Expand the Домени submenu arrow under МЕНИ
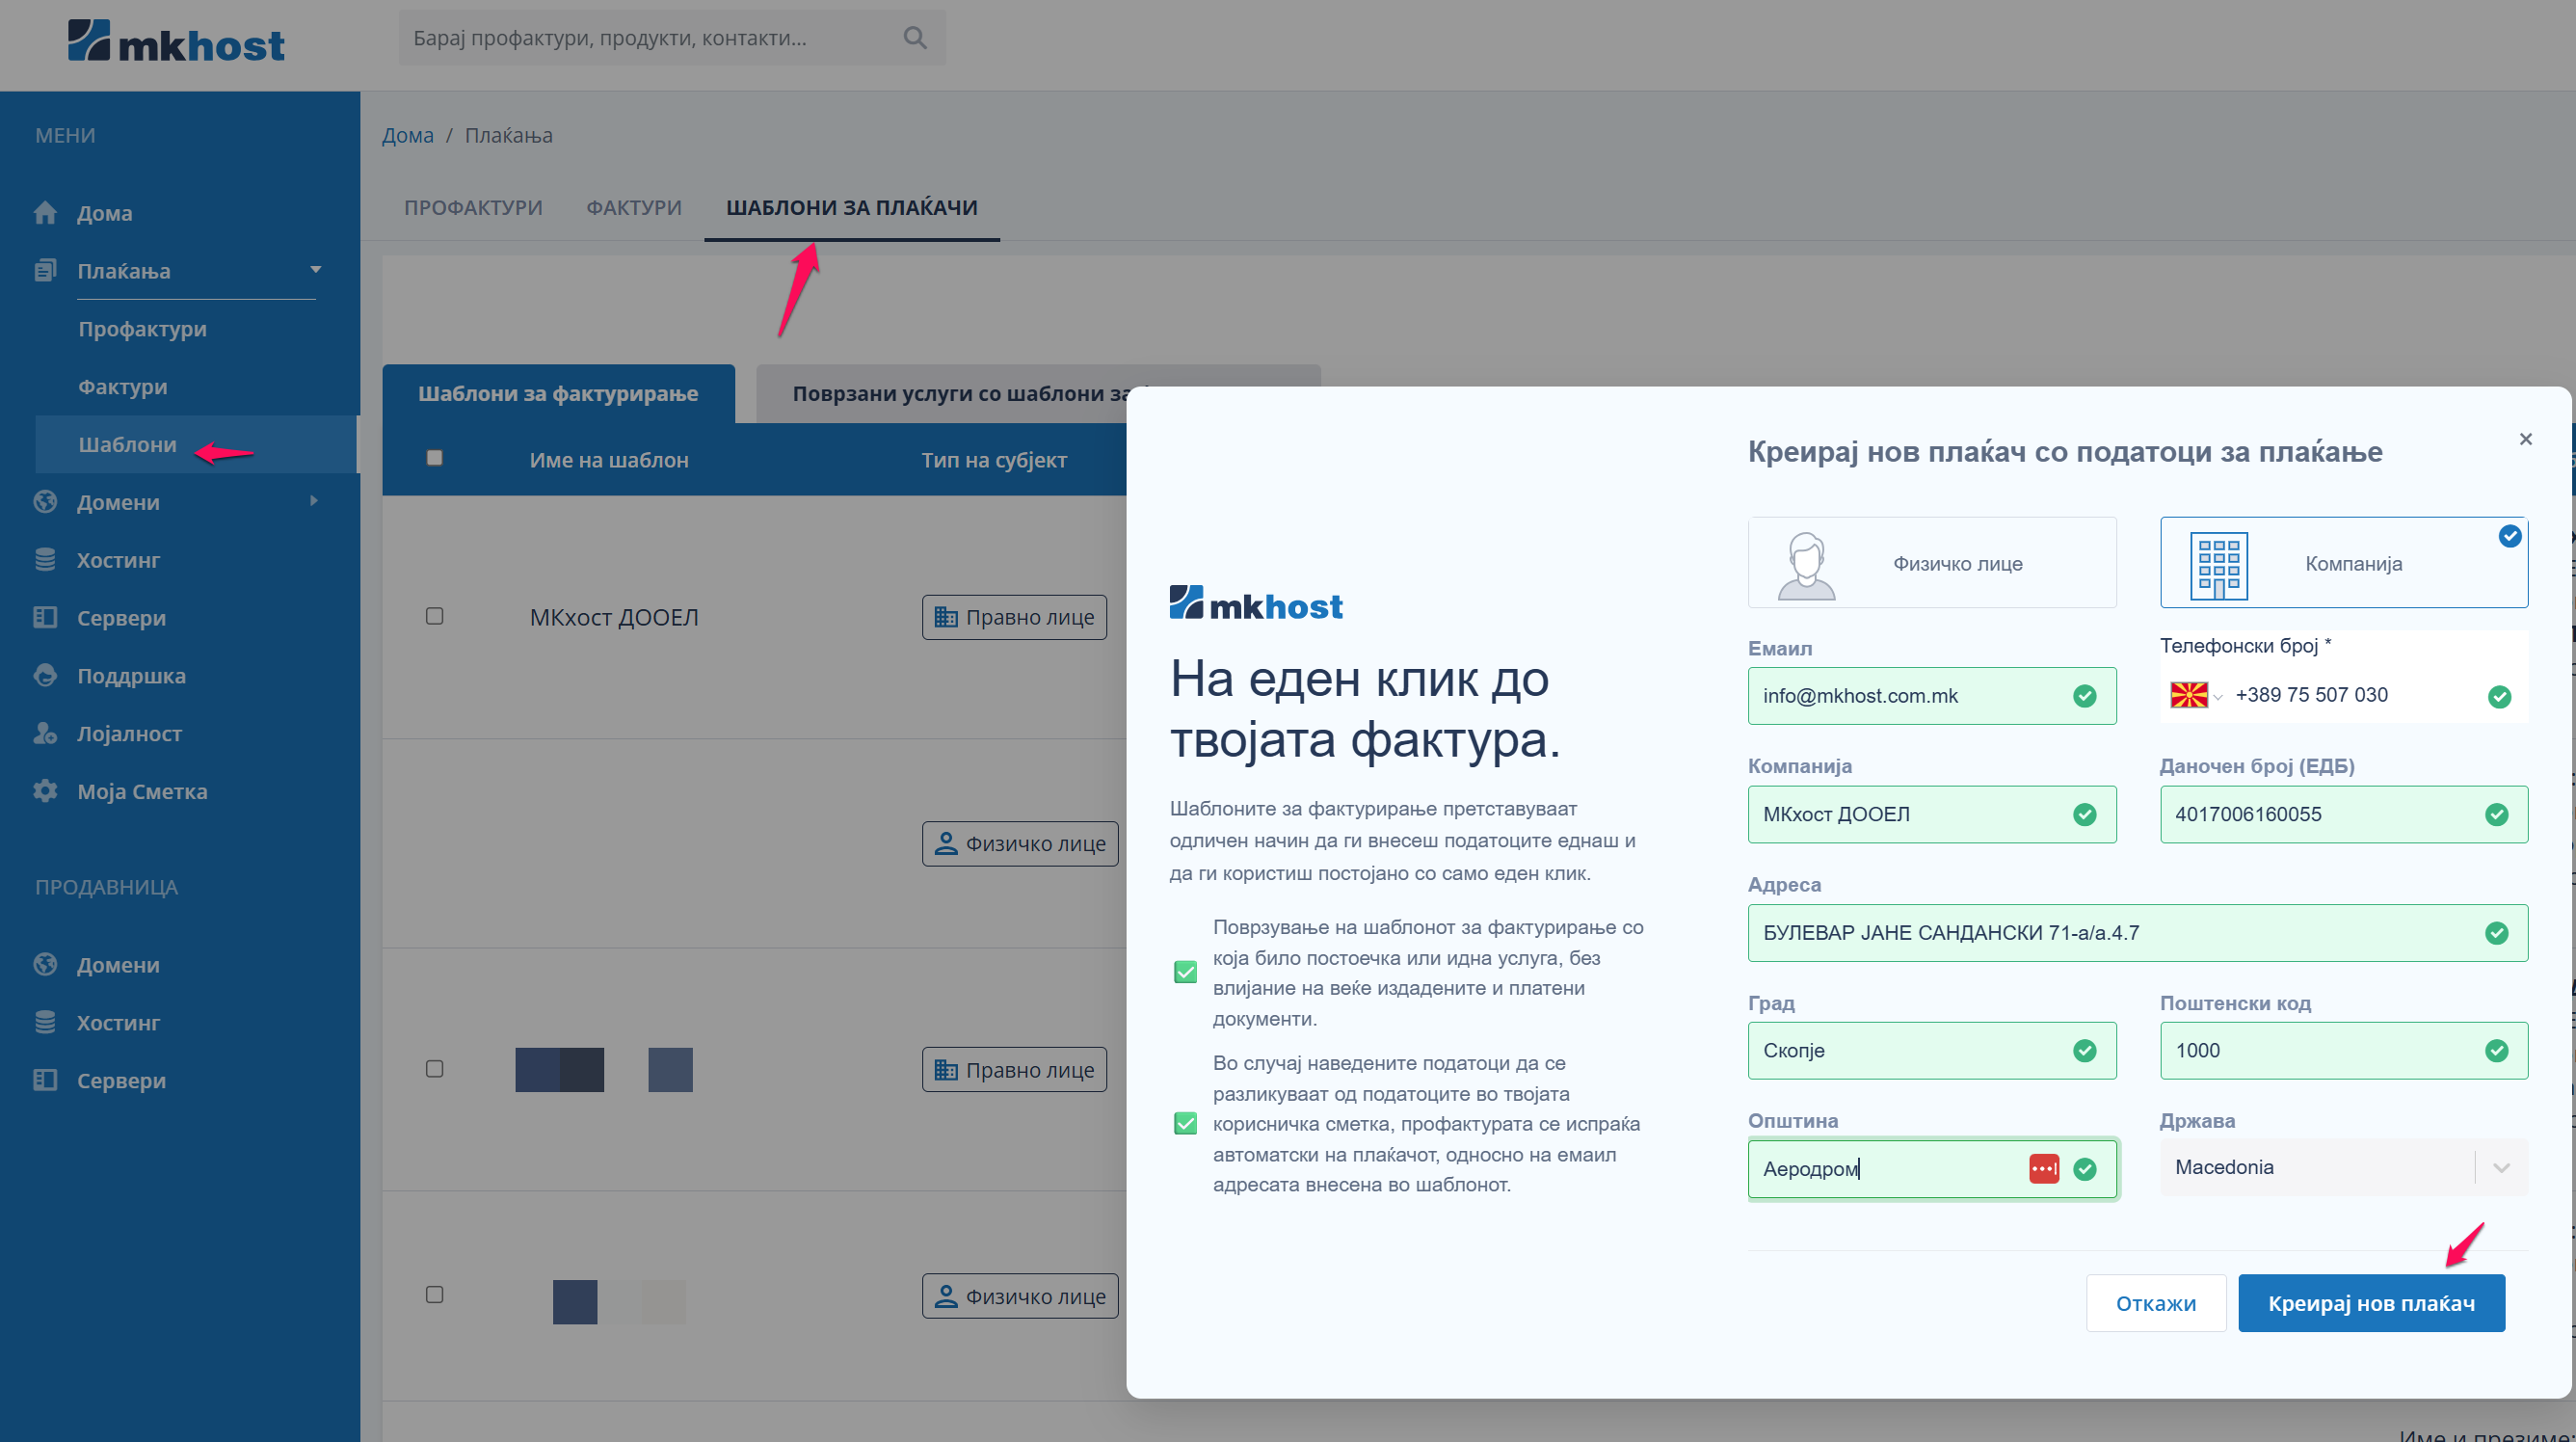The image size is (2576, 1442). click(x=314, y=501)
